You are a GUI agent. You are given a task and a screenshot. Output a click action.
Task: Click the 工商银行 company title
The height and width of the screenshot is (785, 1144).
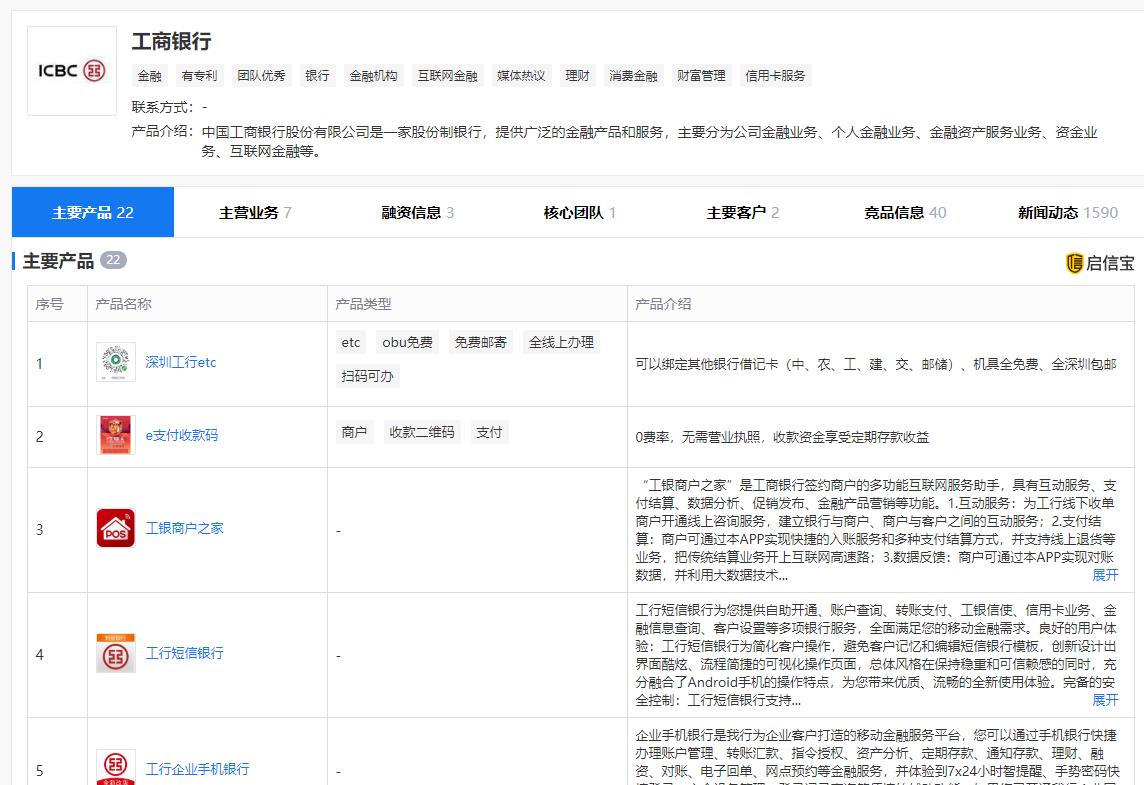[x=171, y=42]
